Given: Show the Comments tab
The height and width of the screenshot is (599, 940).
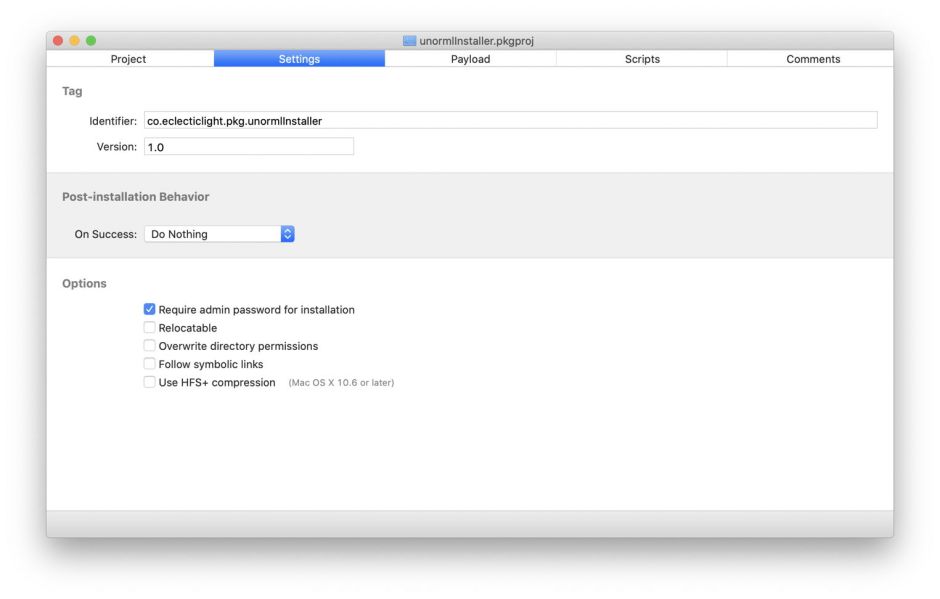Looking at the screenshot, I should point(813,59).
